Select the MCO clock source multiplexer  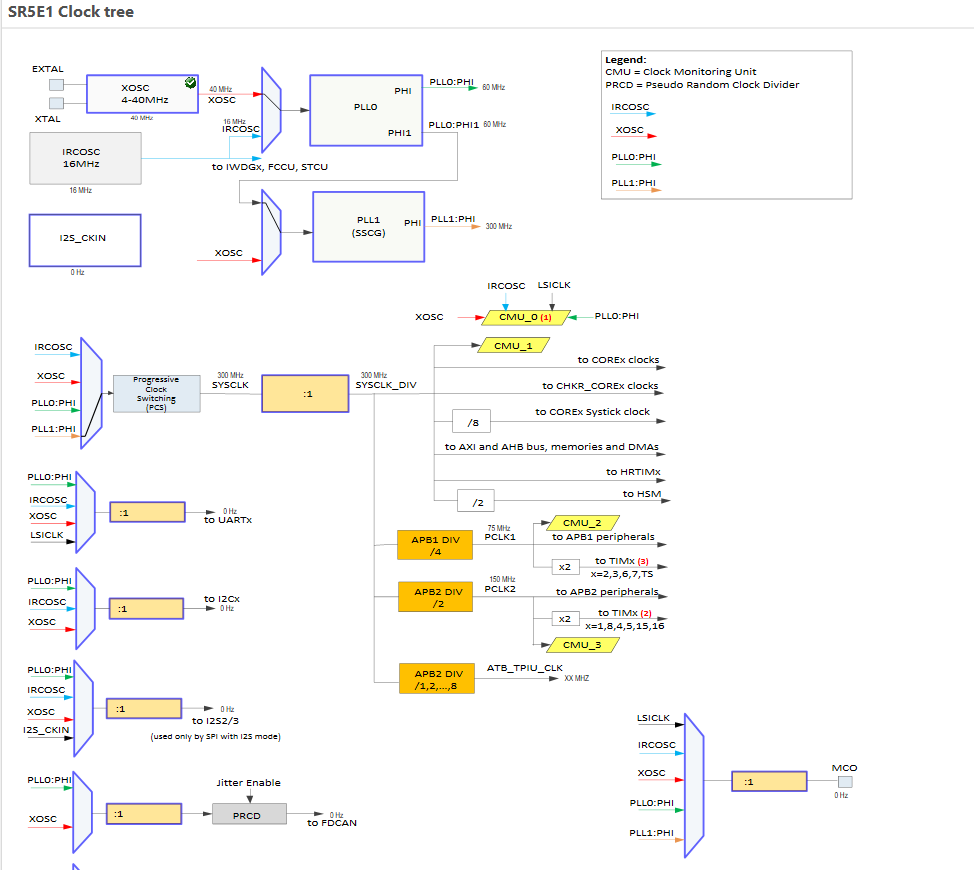[x=694, y=786]
